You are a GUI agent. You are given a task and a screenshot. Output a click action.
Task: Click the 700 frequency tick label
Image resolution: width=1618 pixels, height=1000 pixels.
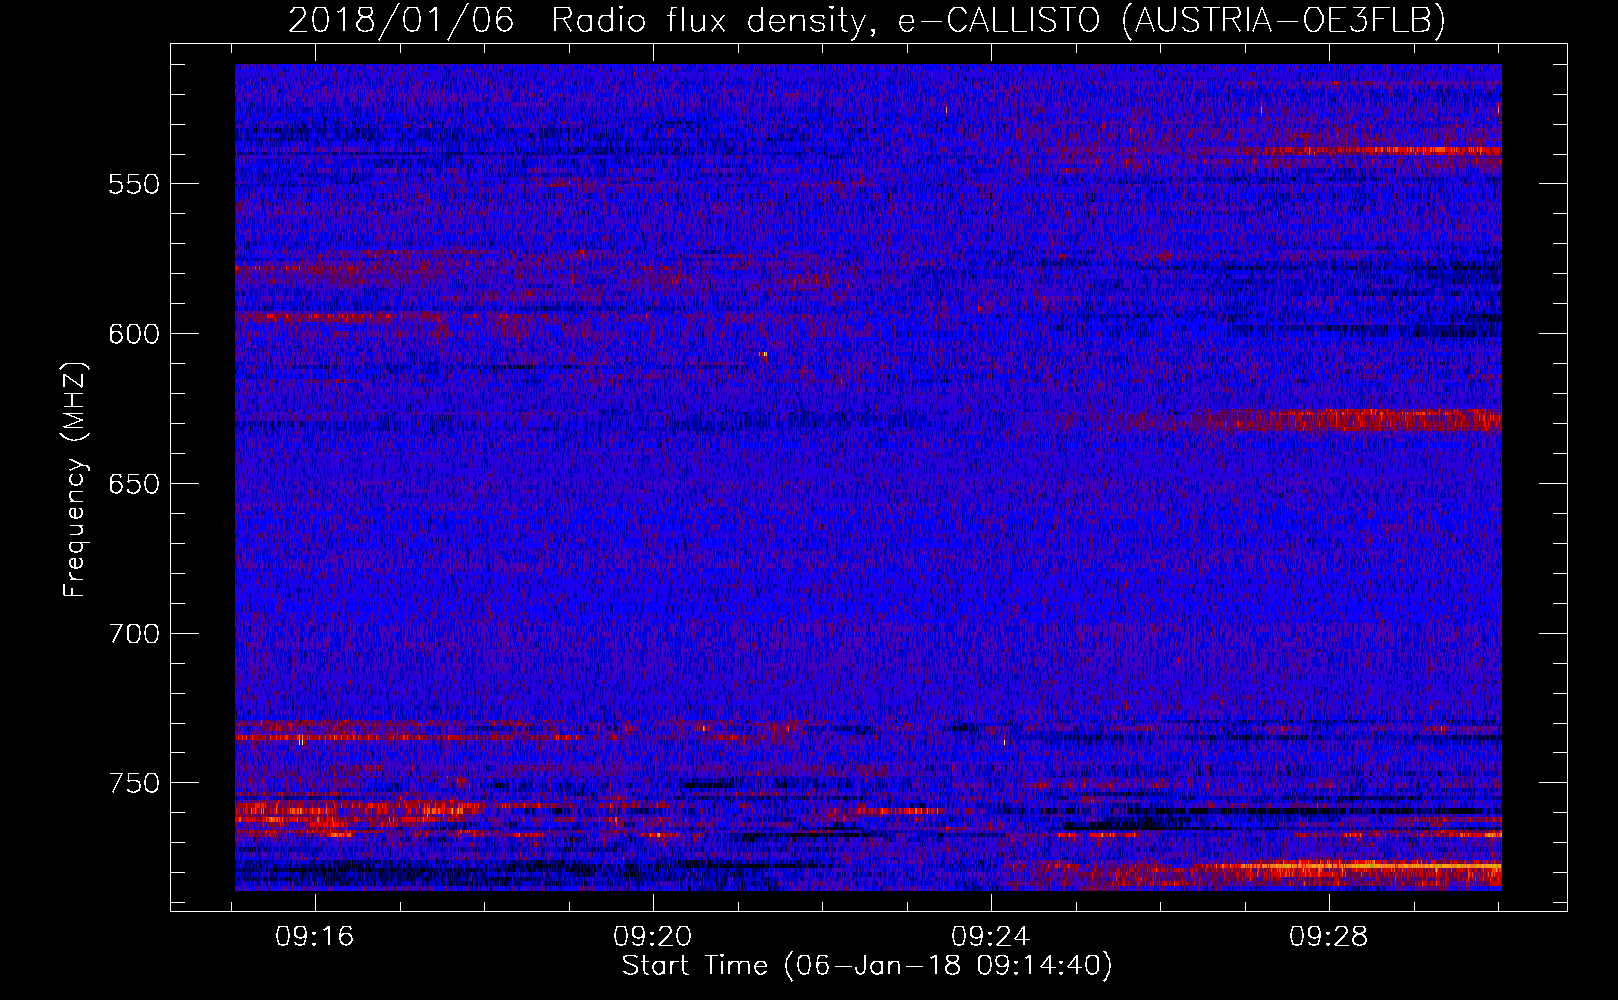click(x=134, y=634)
